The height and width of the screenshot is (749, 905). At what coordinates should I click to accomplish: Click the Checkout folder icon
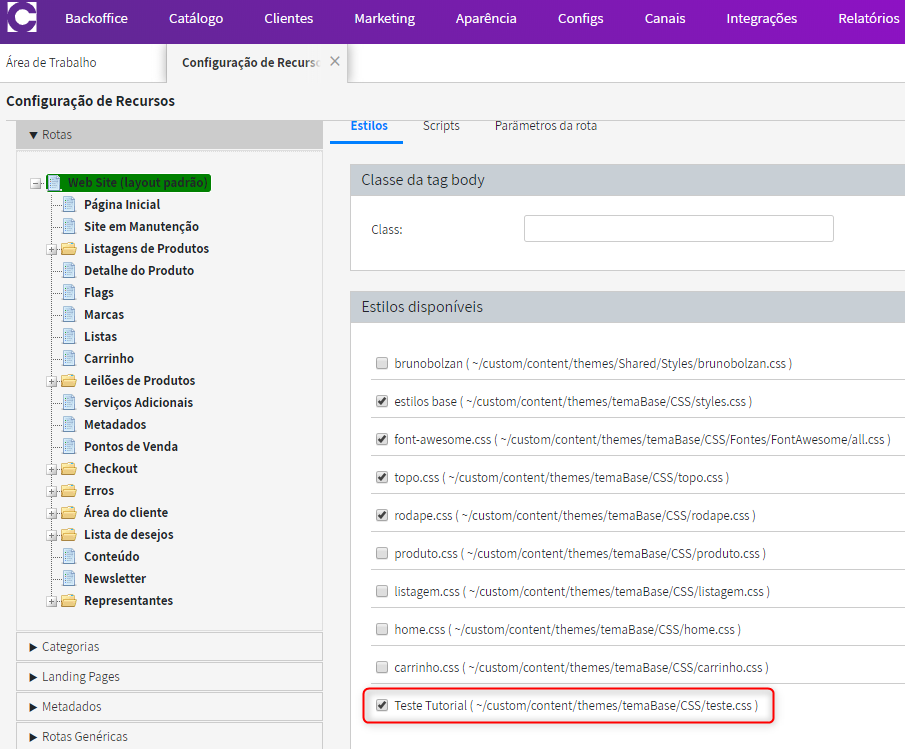[x=69, y=469]
